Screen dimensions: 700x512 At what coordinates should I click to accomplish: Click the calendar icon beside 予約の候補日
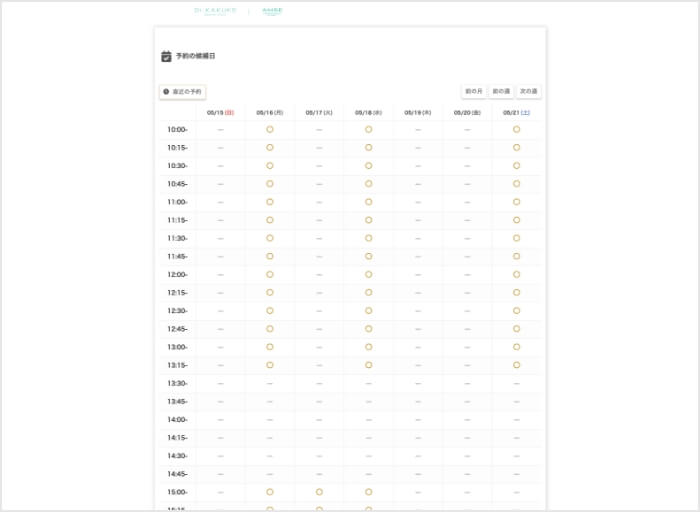pos(166,56)
